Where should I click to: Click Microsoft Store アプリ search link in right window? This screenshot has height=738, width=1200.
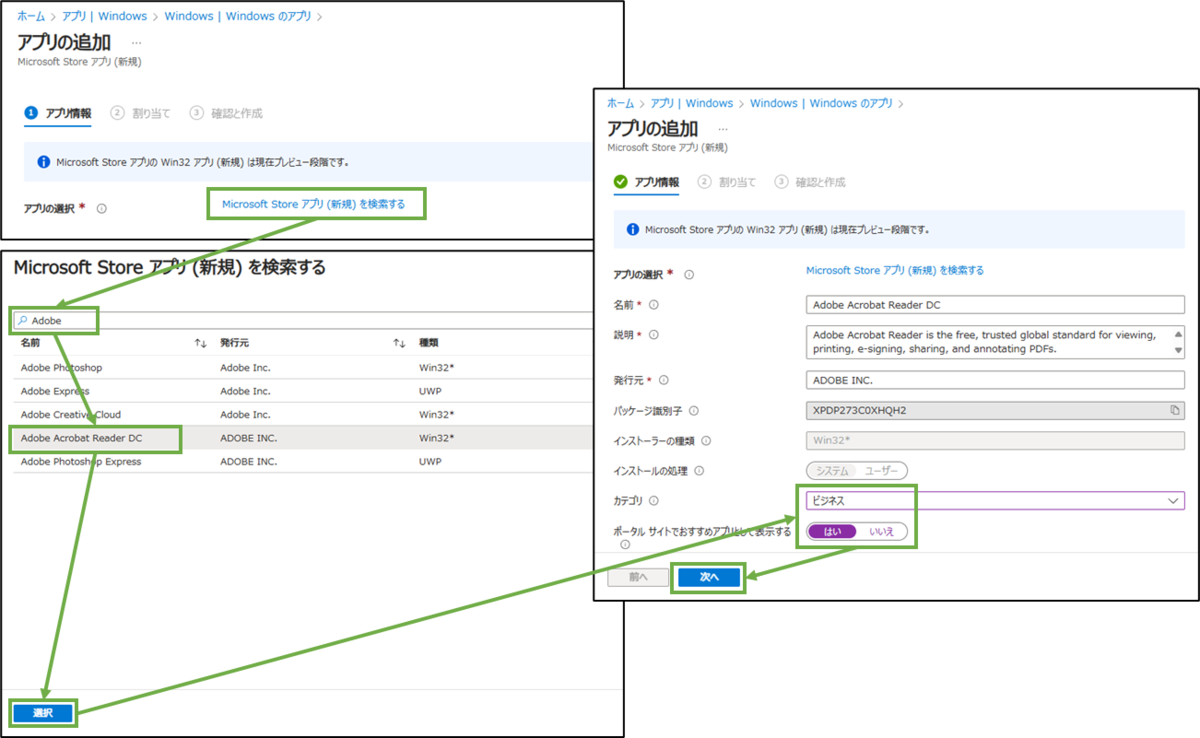[x=895, y=270]
